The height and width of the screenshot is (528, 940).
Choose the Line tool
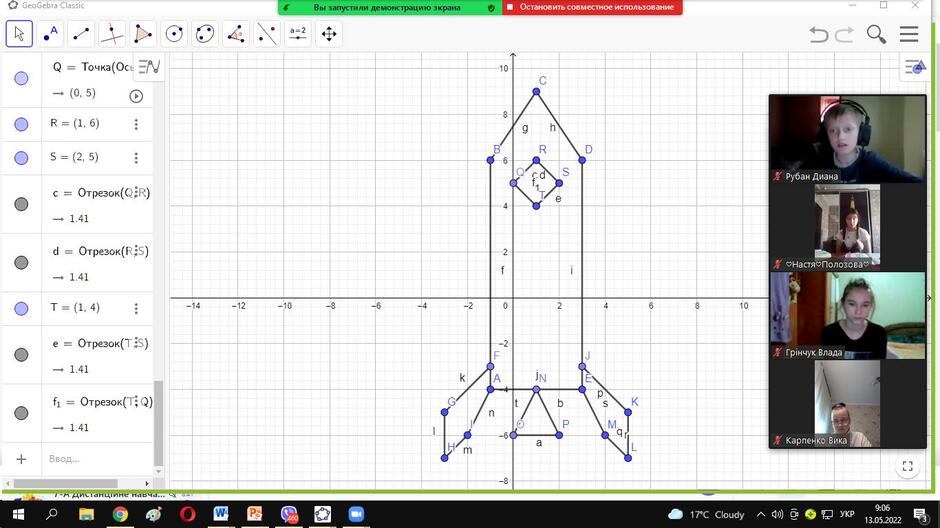pyautogui.click(x=81, y=34)
